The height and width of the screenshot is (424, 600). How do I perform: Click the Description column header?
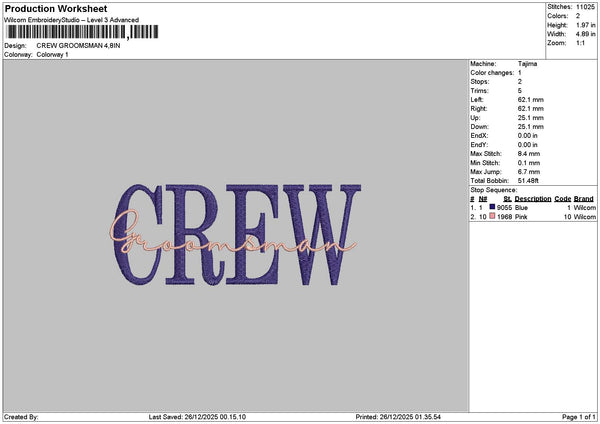(x=533, y=199)
